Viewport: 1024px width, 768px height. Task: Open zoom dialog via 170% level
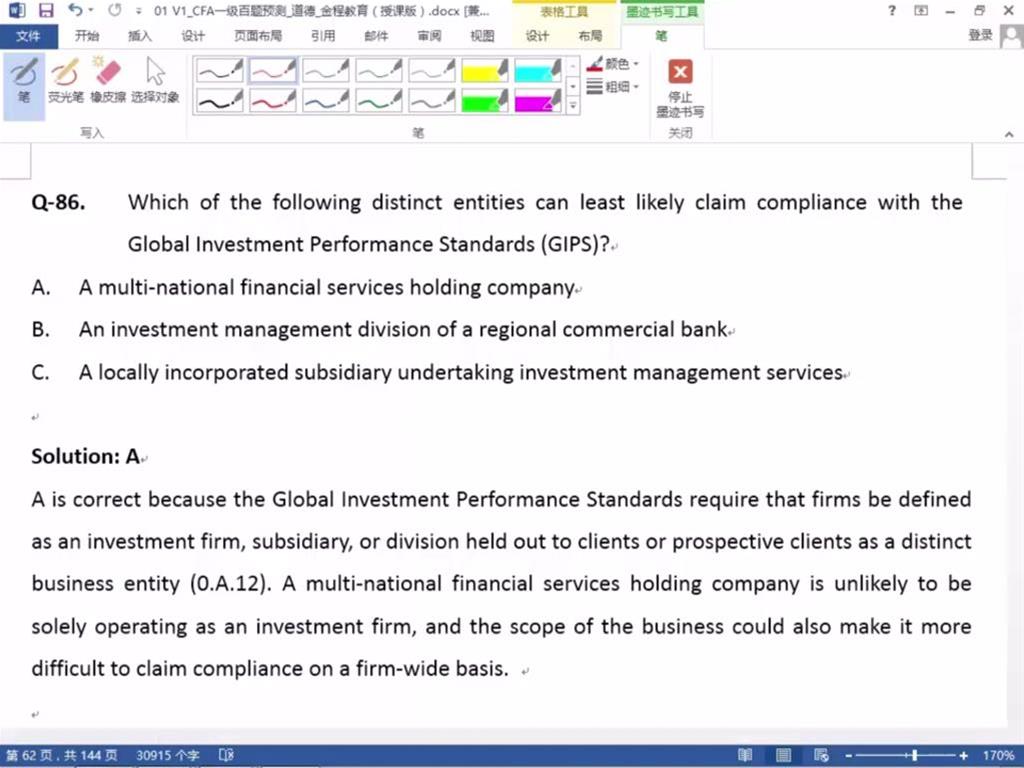(998, 756)
